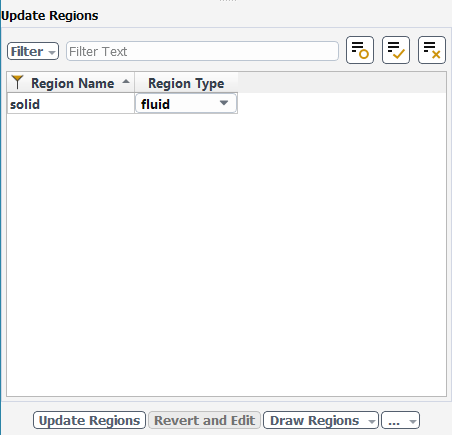Screen dimensions: 453x435
Task: Expand the ellipsis button dropdown arrow
Action: click(x=413, y=422)
